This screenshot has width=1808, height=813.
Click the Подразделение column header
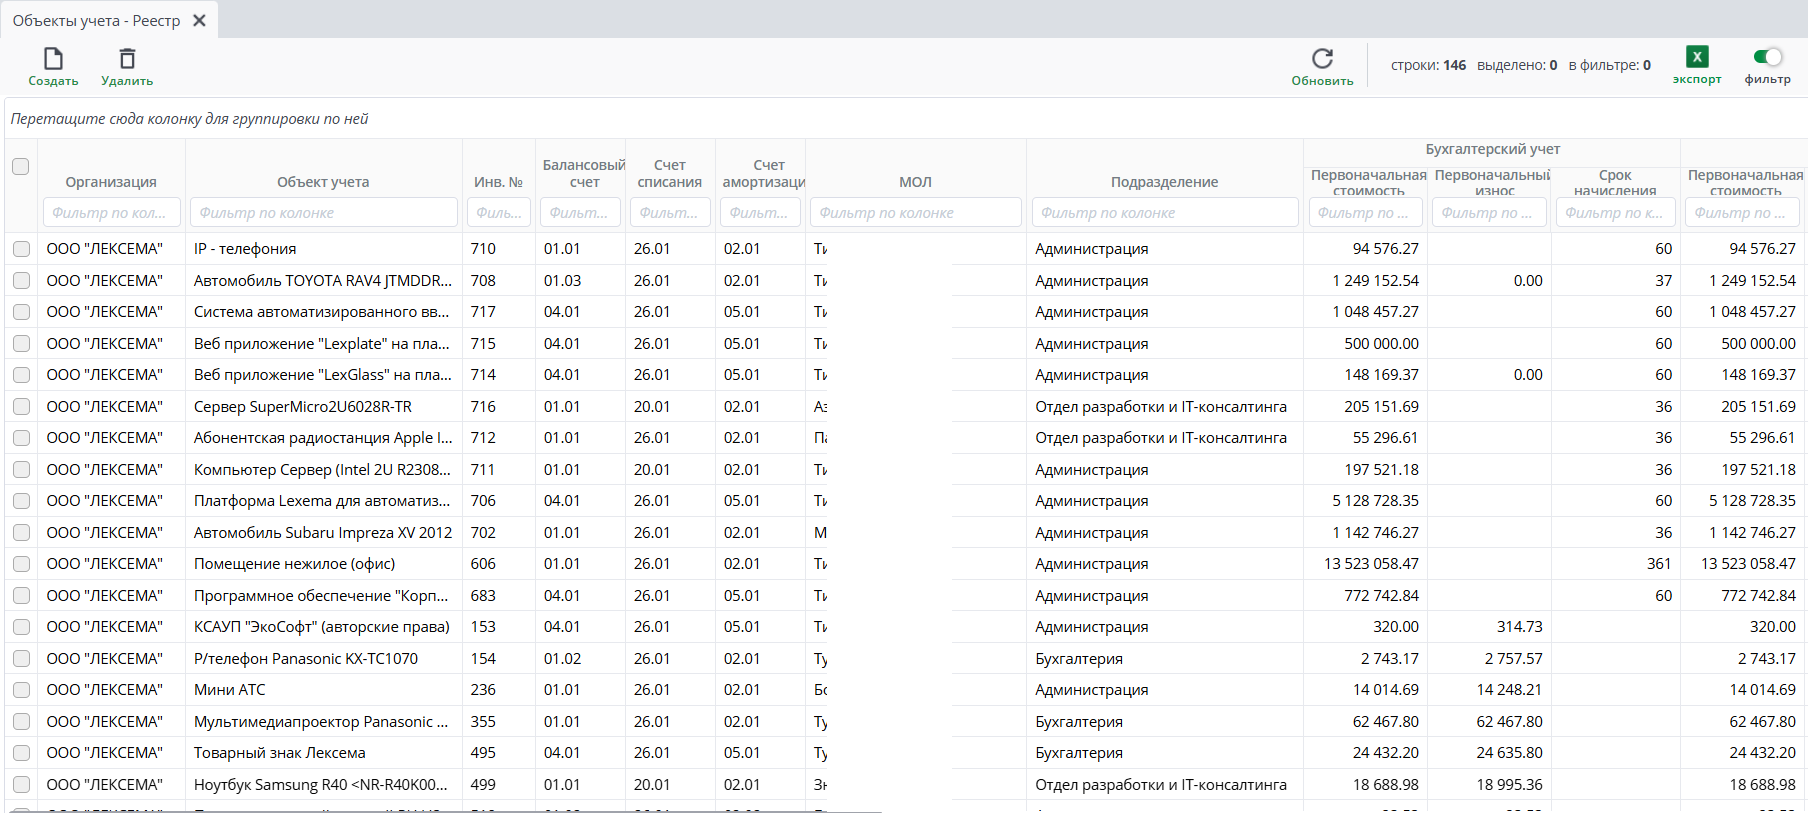pos(1164,182)
